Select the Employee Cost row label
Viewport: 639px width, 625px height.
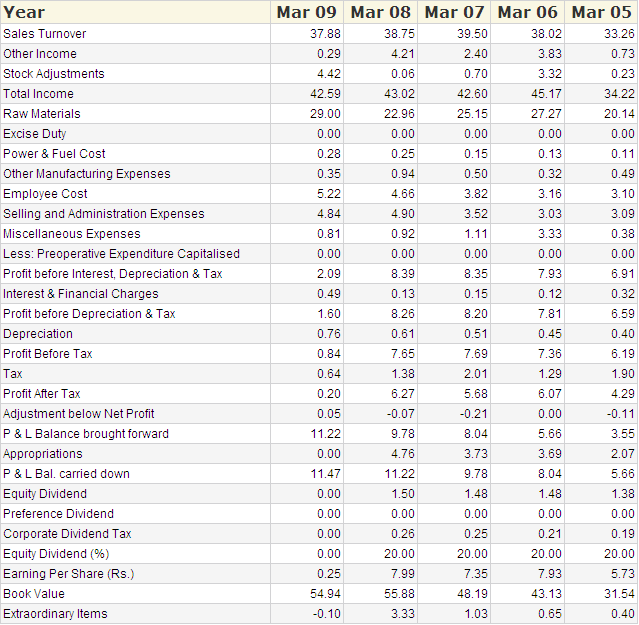point(45,194)
